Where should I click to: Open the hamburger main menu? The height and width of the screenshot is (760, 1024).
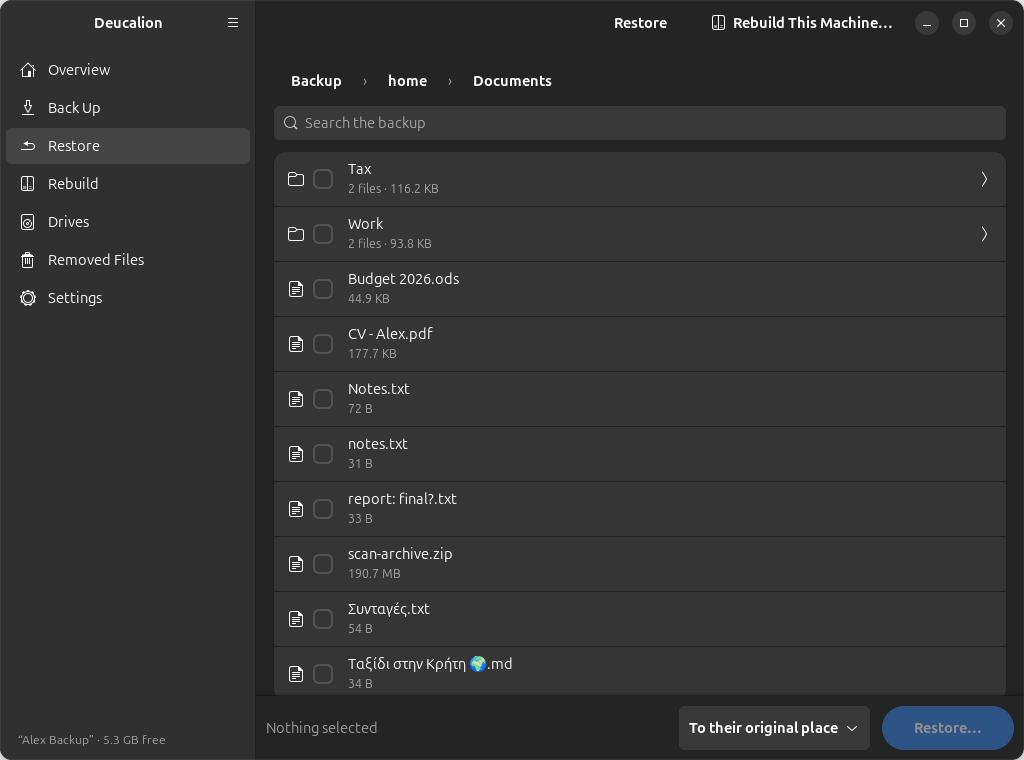tap(232, 23)
